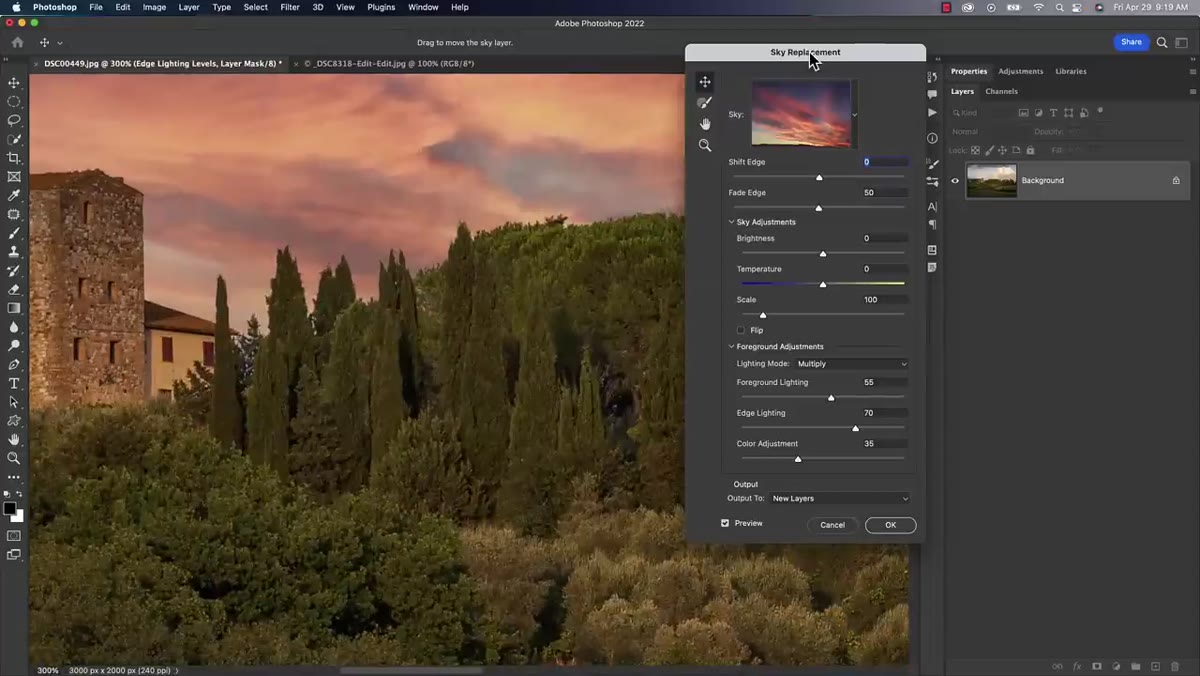
Task: Swap foreground and background colors
Action: [19, 494]
